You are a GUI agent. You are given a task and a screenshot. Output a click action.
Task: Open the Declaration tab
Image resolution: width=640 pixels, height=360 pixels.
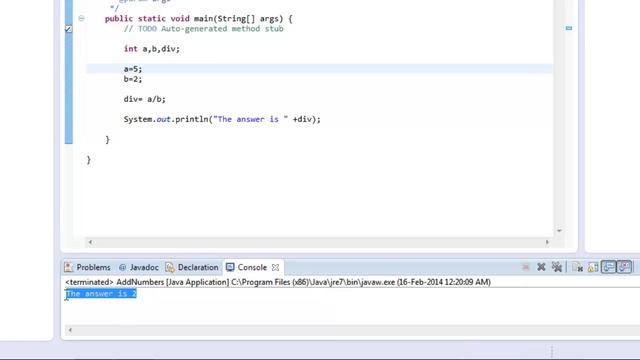pos(192,267)
